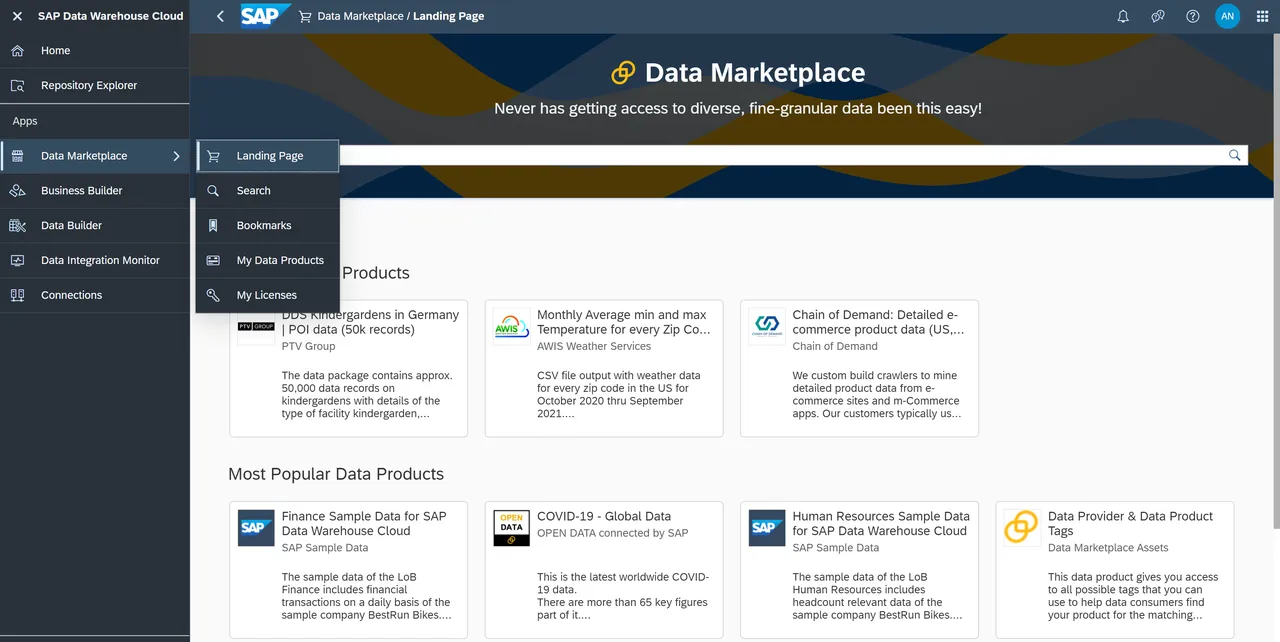Open the Home page icon

pyautogui.click(x=17, y=51)
